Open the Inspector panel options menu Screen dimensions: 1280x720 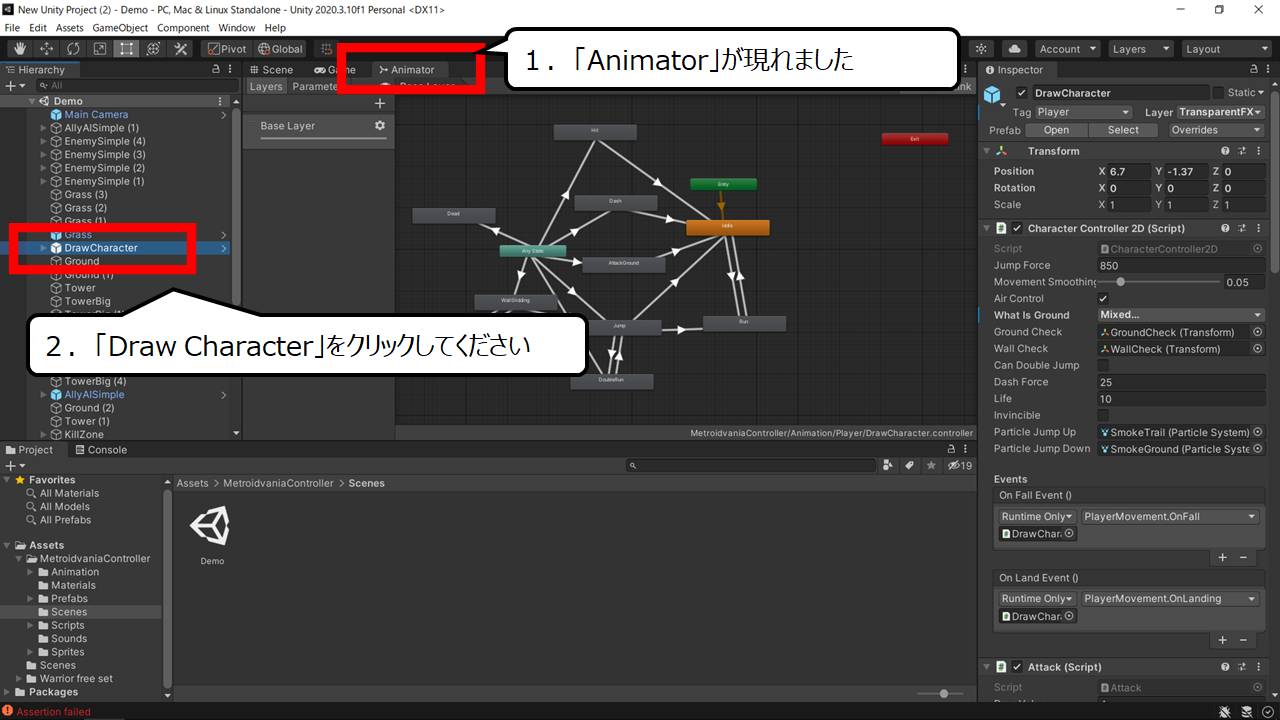click(1269, 70)
